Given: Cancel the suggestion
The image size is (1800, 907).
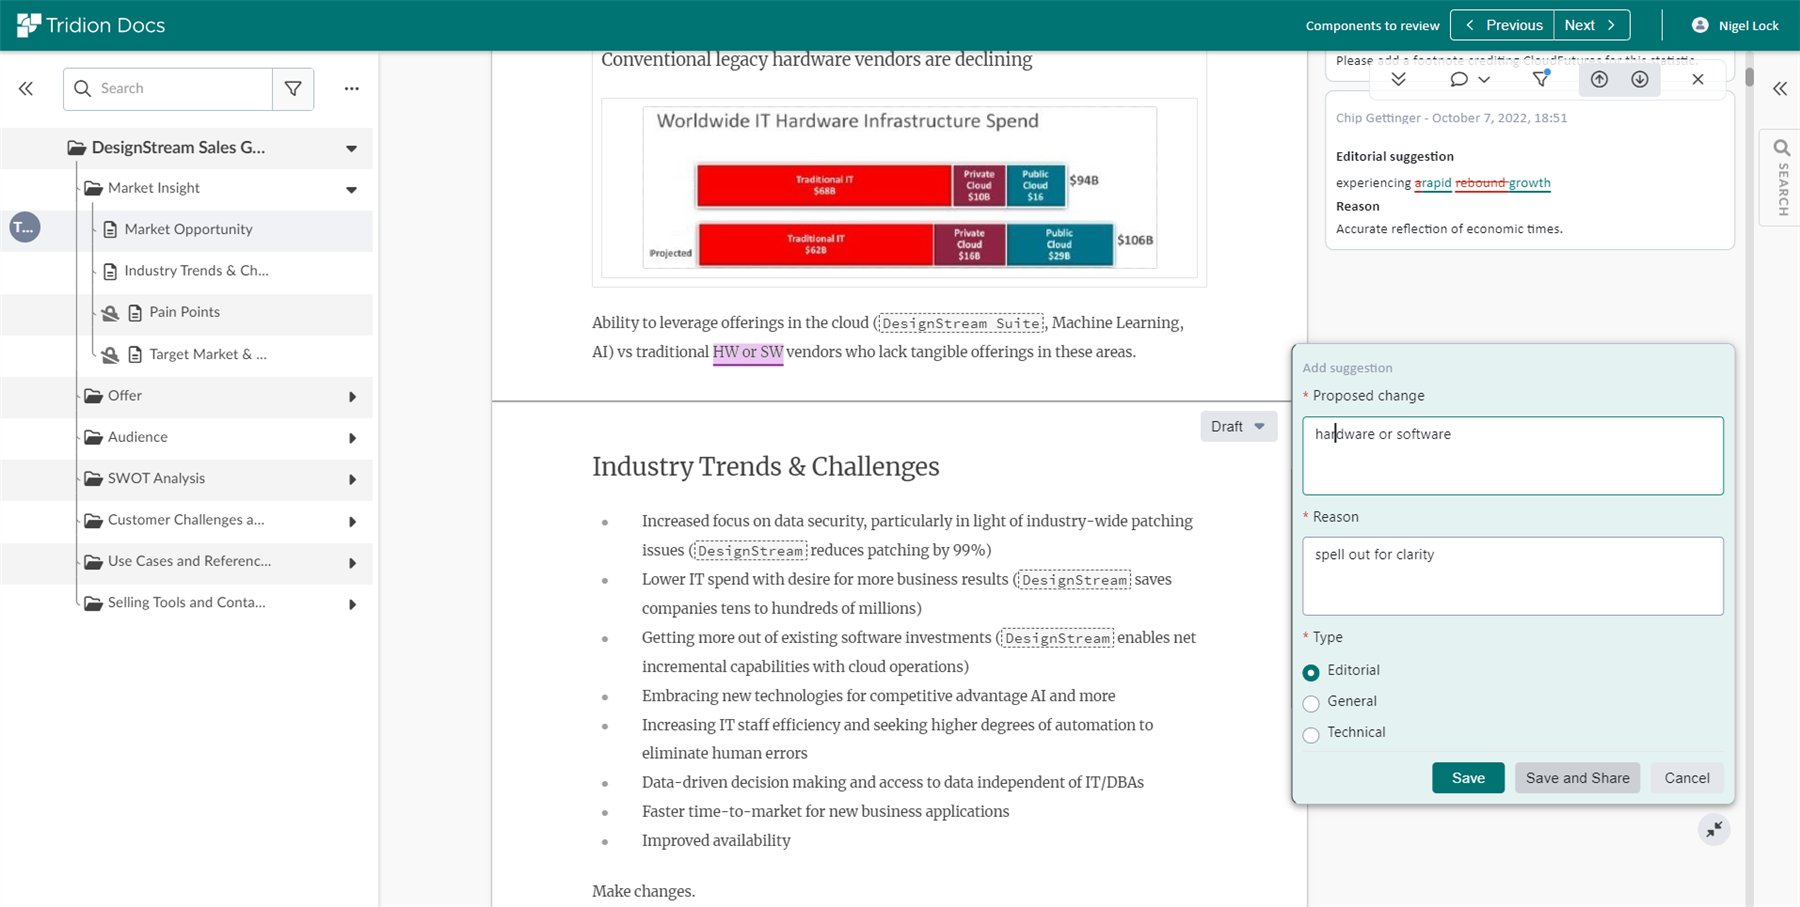Looking at the screenshot, I should (x=1686, y=778).
